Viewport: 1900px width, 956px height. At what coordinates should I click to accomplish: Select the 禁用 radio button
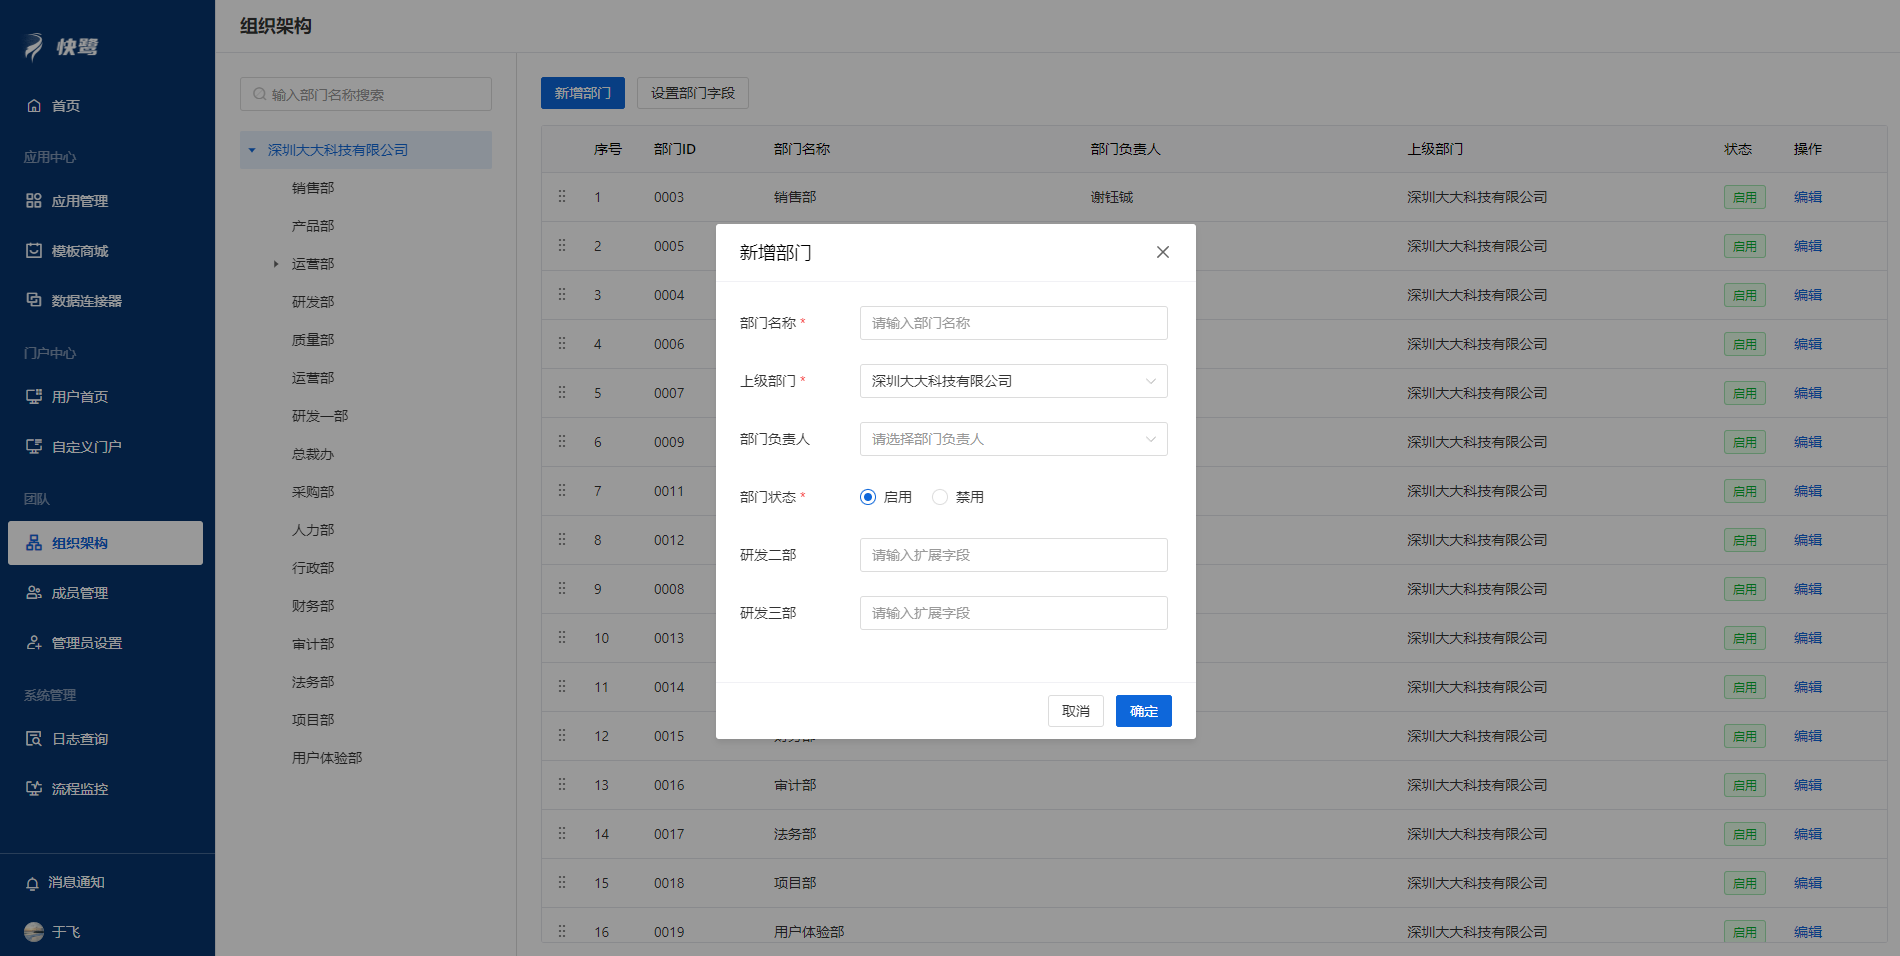click(940, 497)
